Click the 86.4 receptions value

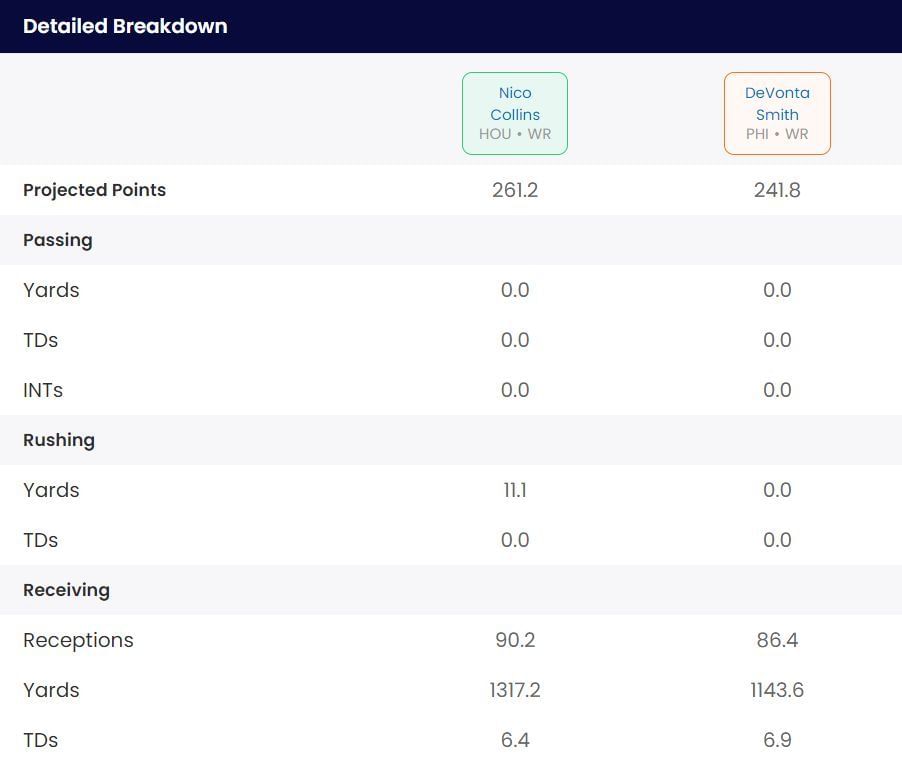pos(777,640)
